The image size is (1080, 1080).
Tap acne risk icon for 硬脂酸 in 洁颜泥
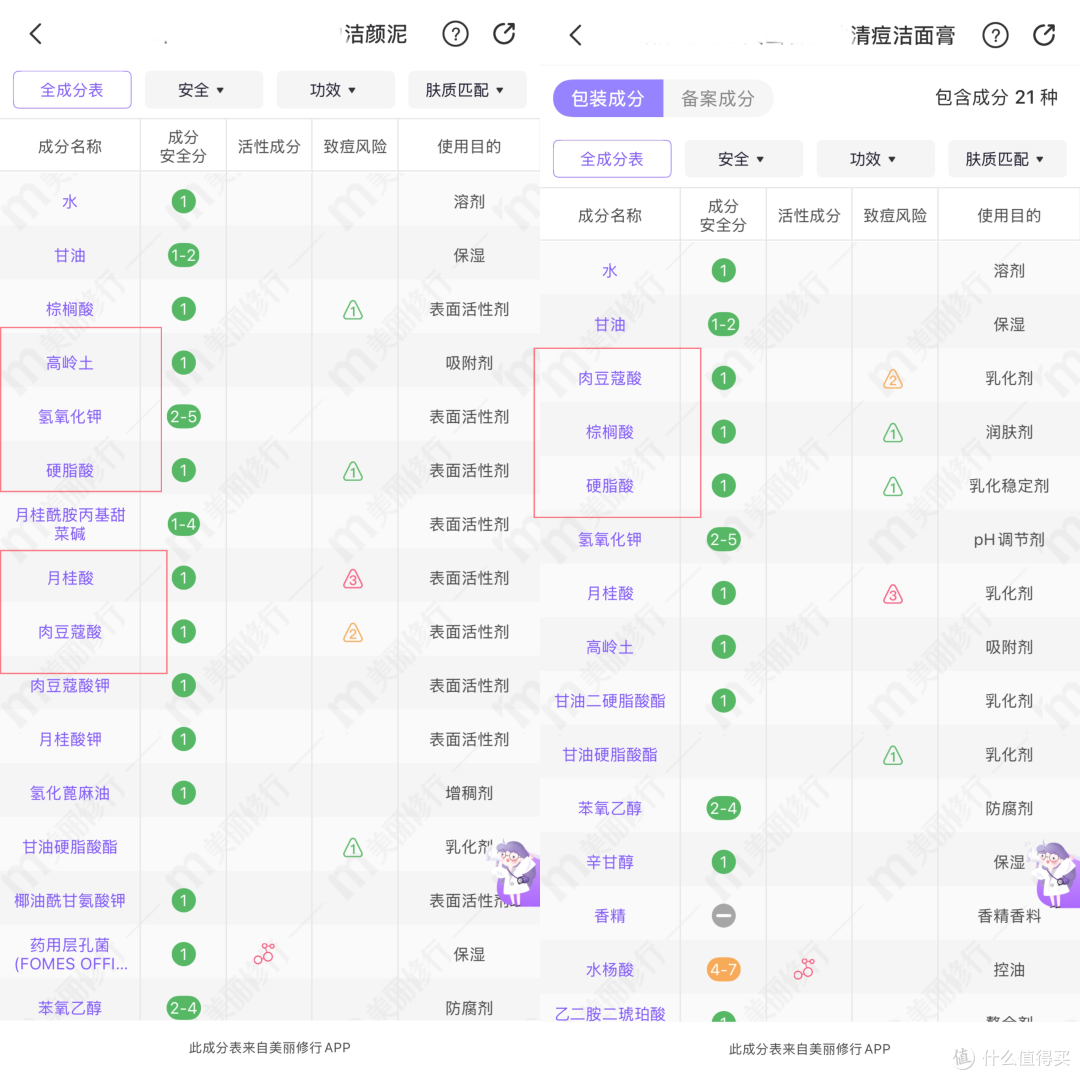coord(353,471)
